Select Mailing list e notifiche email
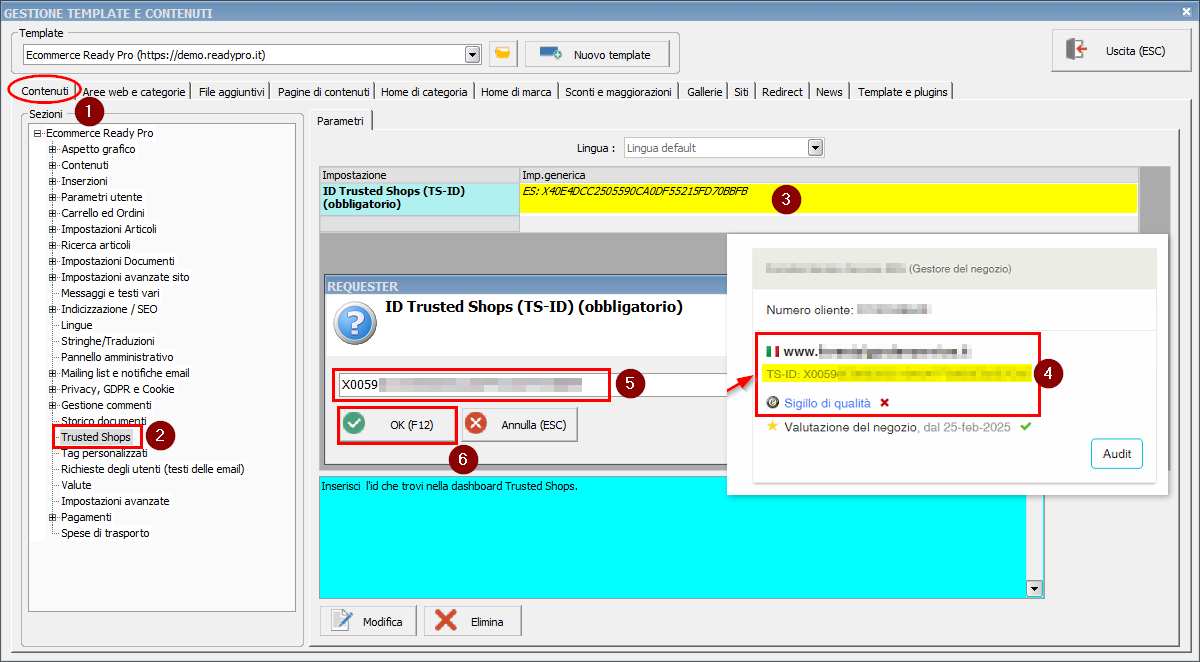1200x662 pixels. pos(125,373)
